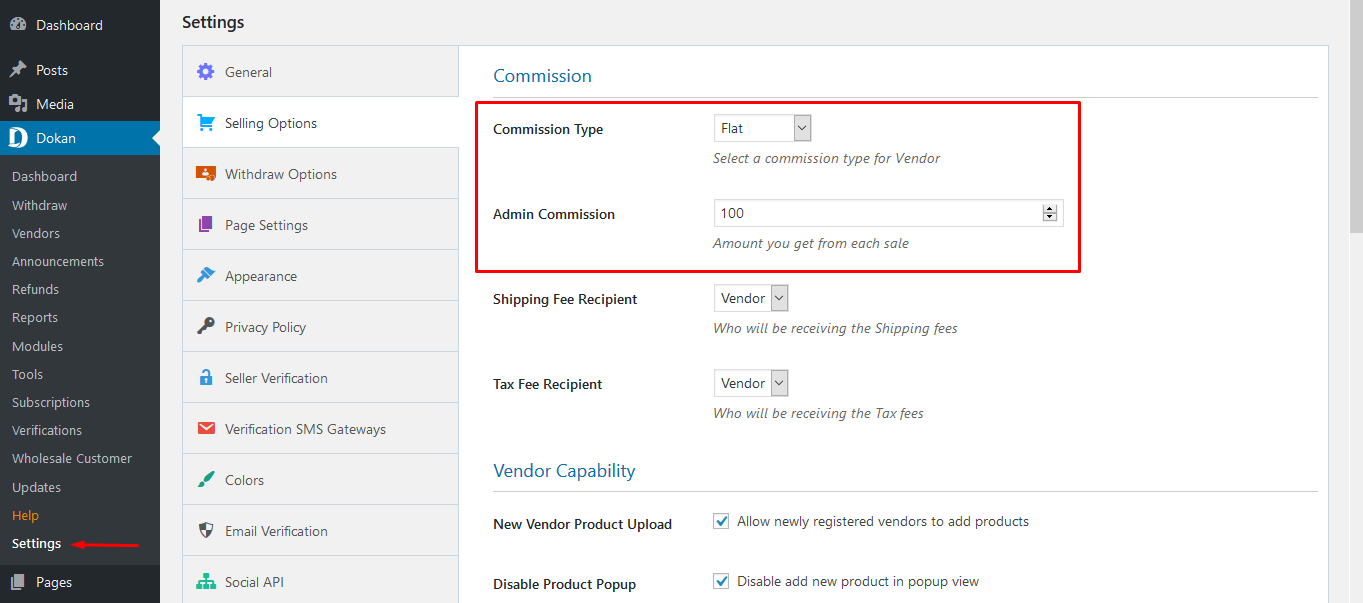Open the Email Verification tab
The image size is (1363, 603).
click(x=276, y=531)
